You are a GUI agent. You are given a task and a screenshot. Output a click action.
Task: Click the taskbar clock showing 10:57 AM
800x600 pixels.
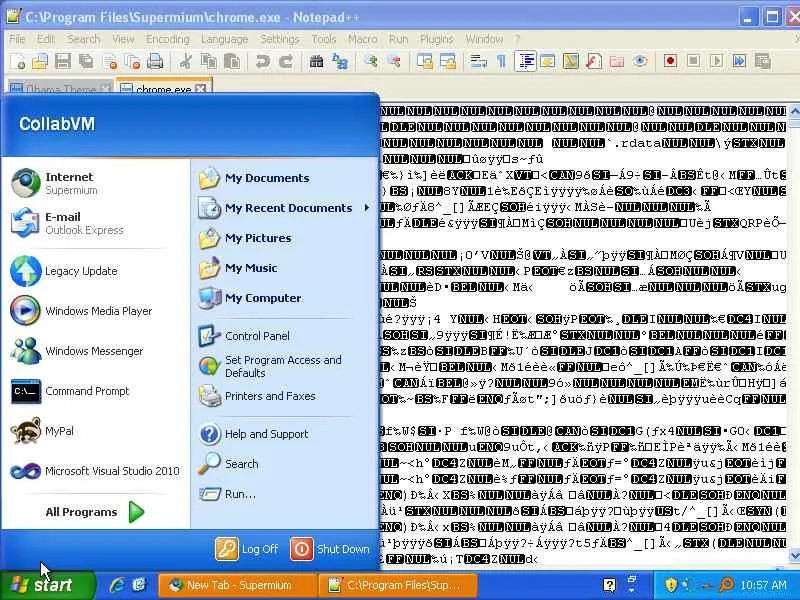(763, 585)
